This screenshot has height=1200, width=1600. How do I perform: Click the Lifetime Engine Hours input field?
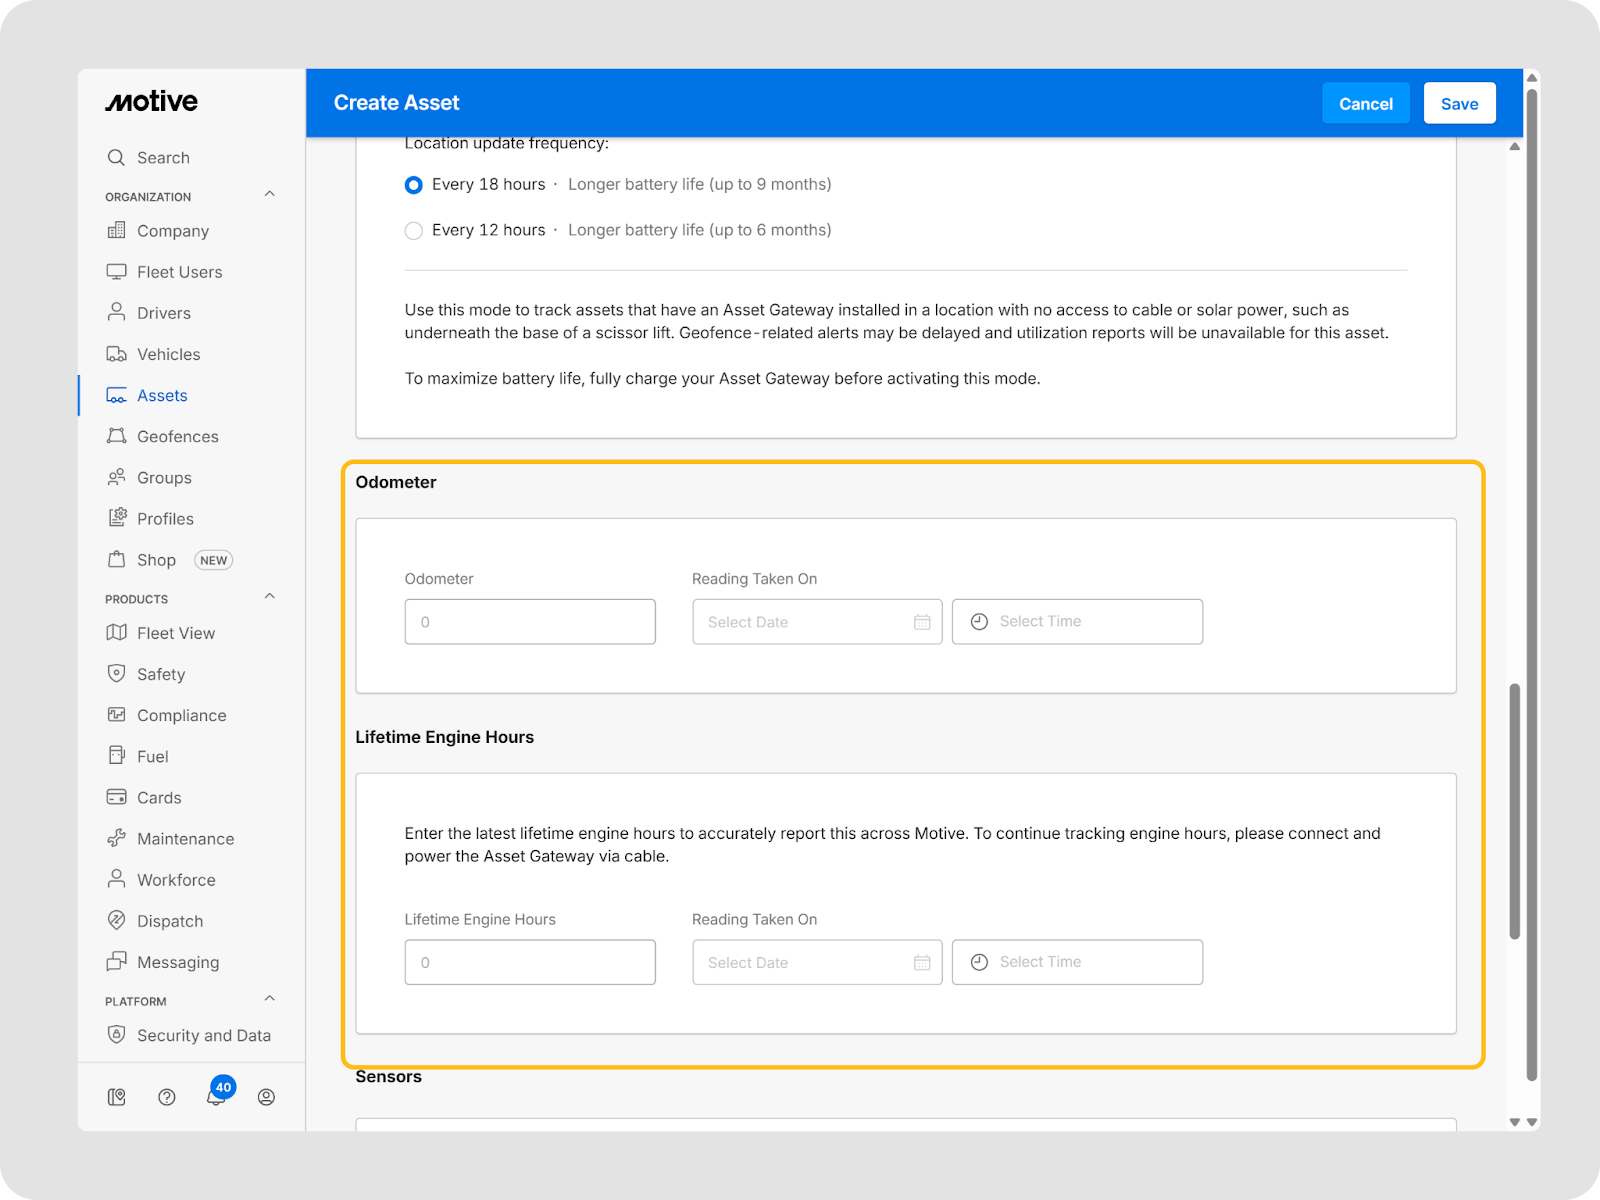(x=530, y=962)
